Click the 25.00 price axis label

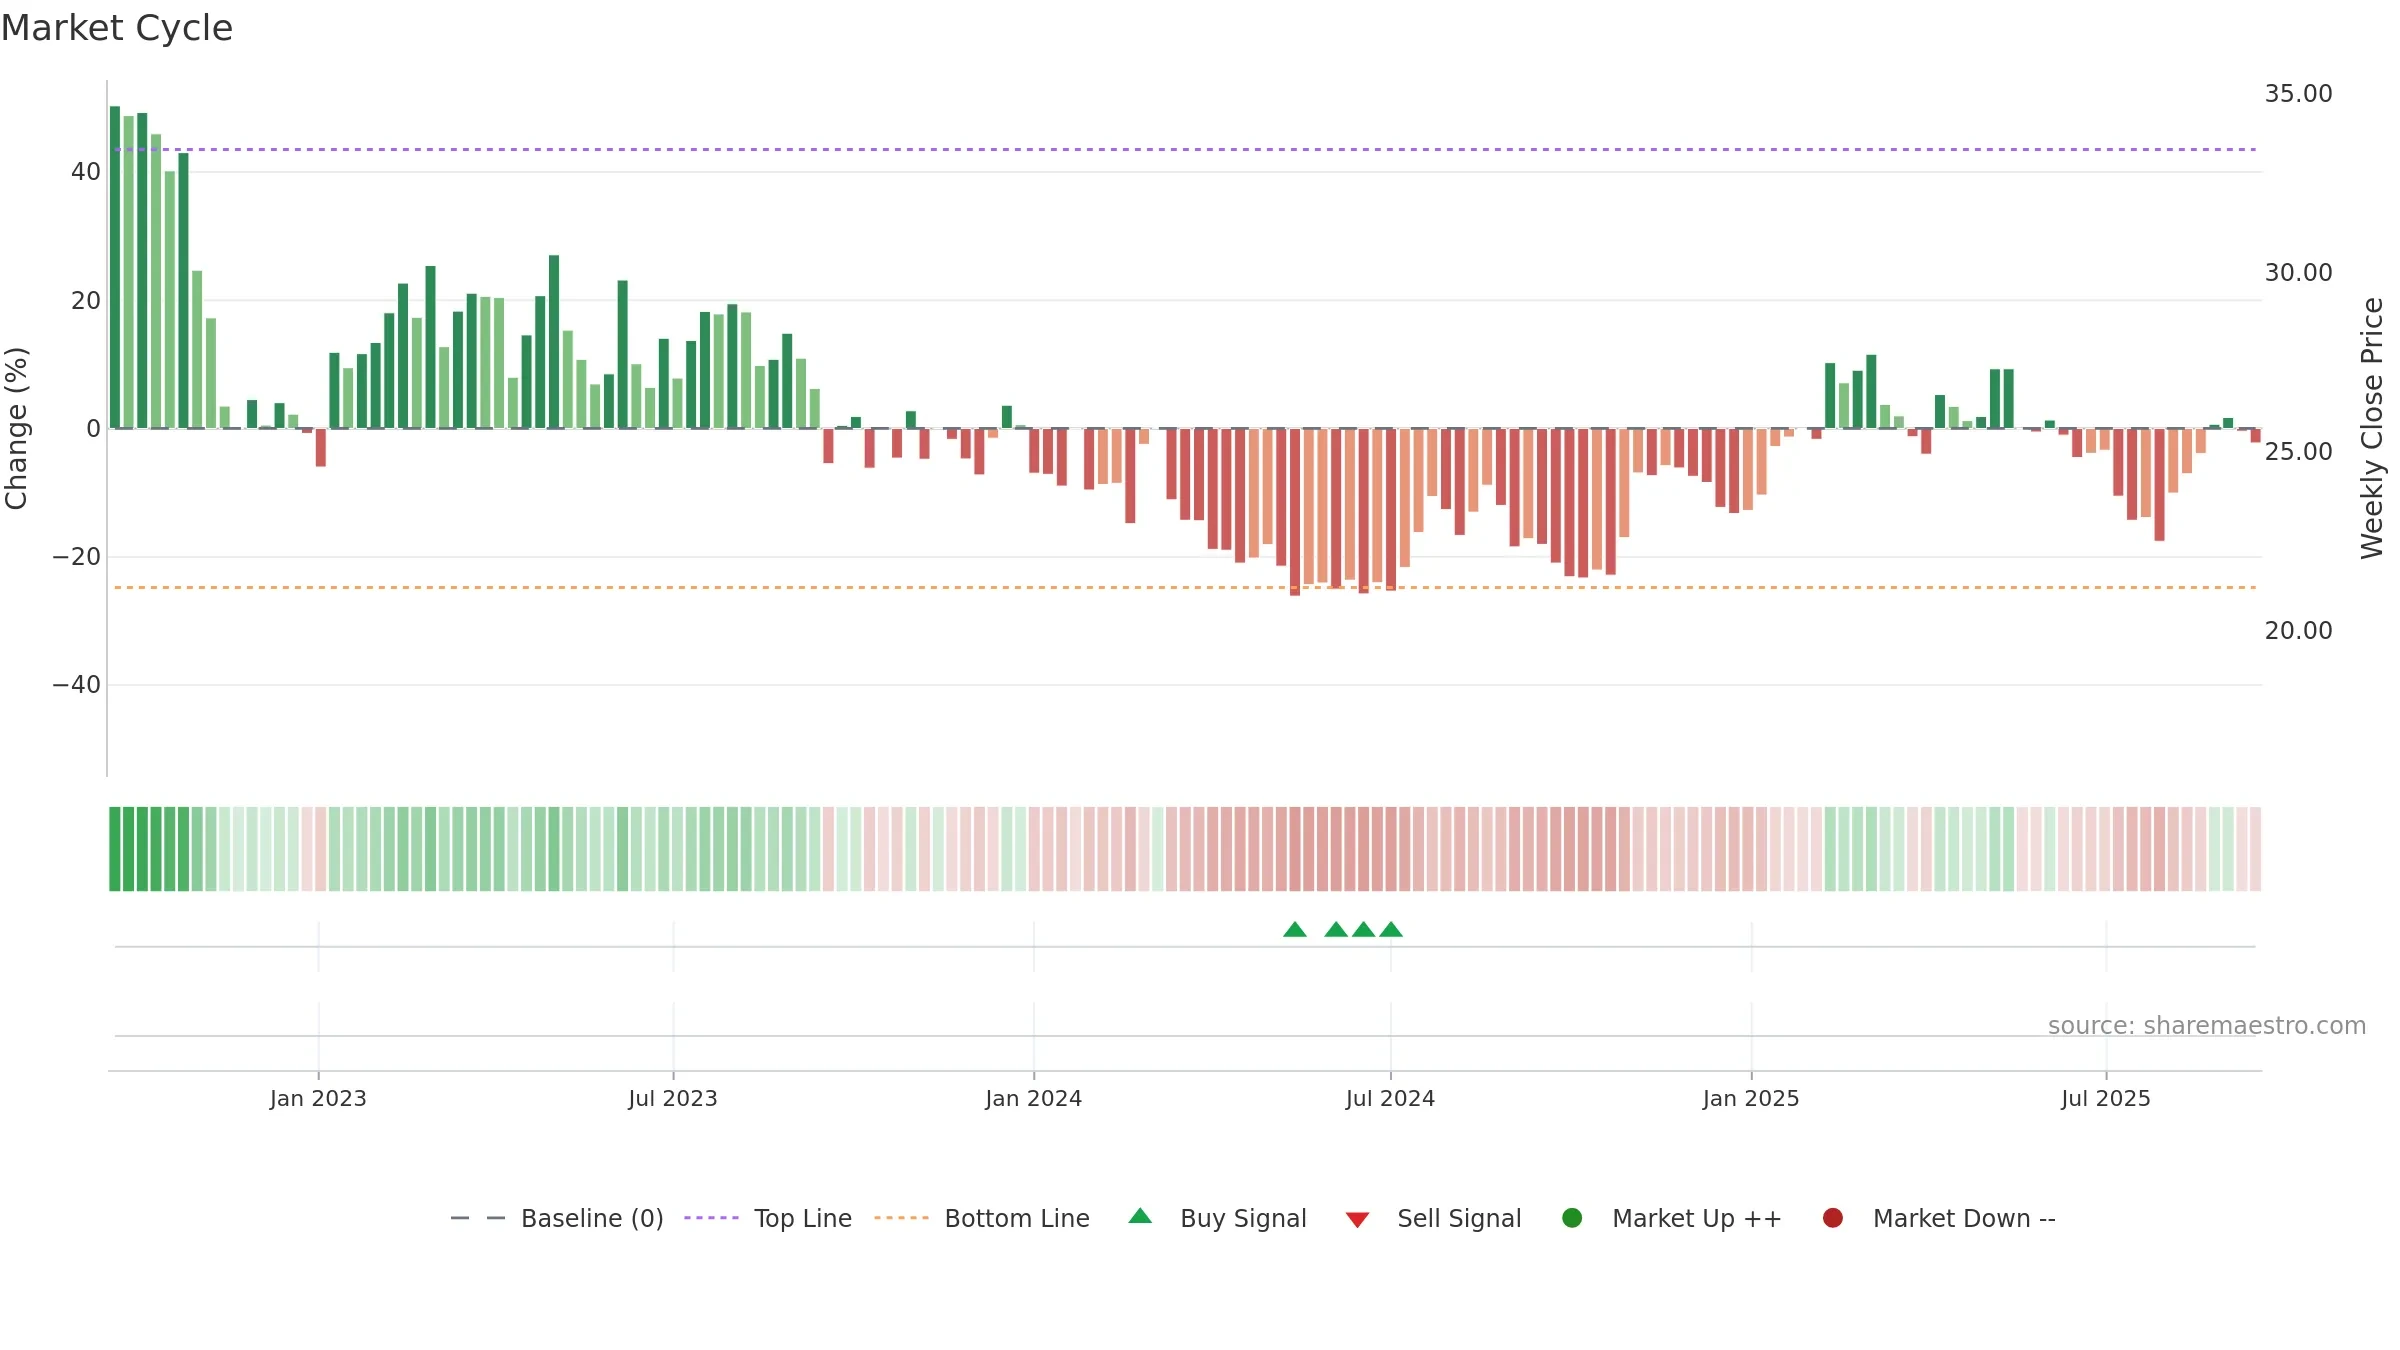(x=2298, y=452)
